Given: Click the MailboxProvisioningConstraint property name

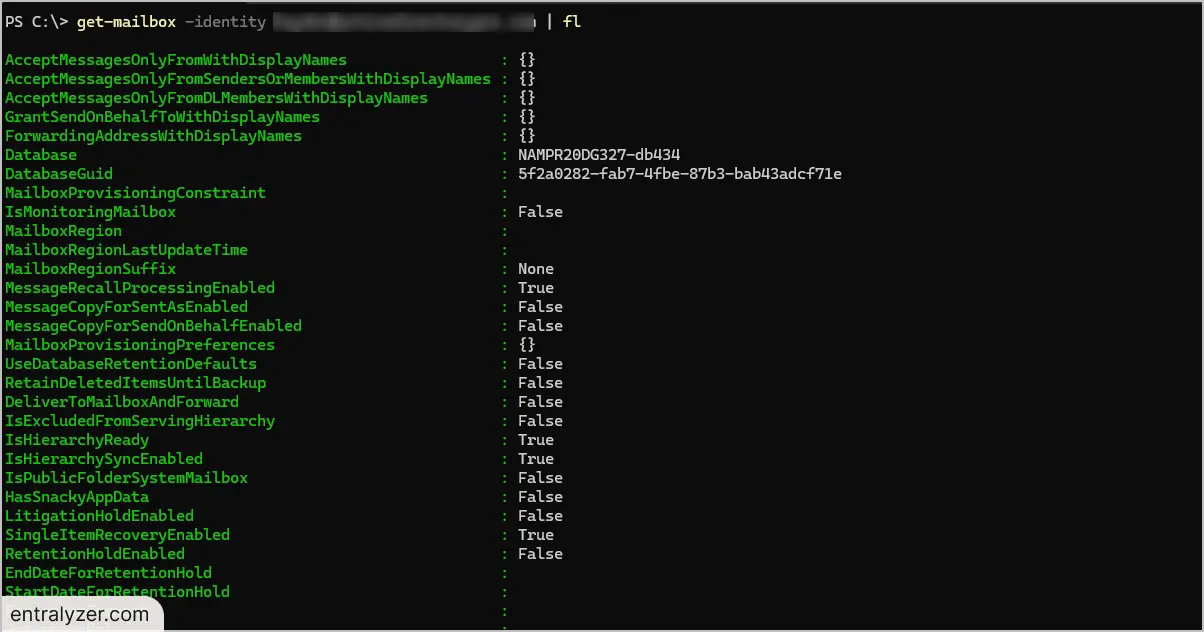Looking at the screenshot, I should pos(135,193).
